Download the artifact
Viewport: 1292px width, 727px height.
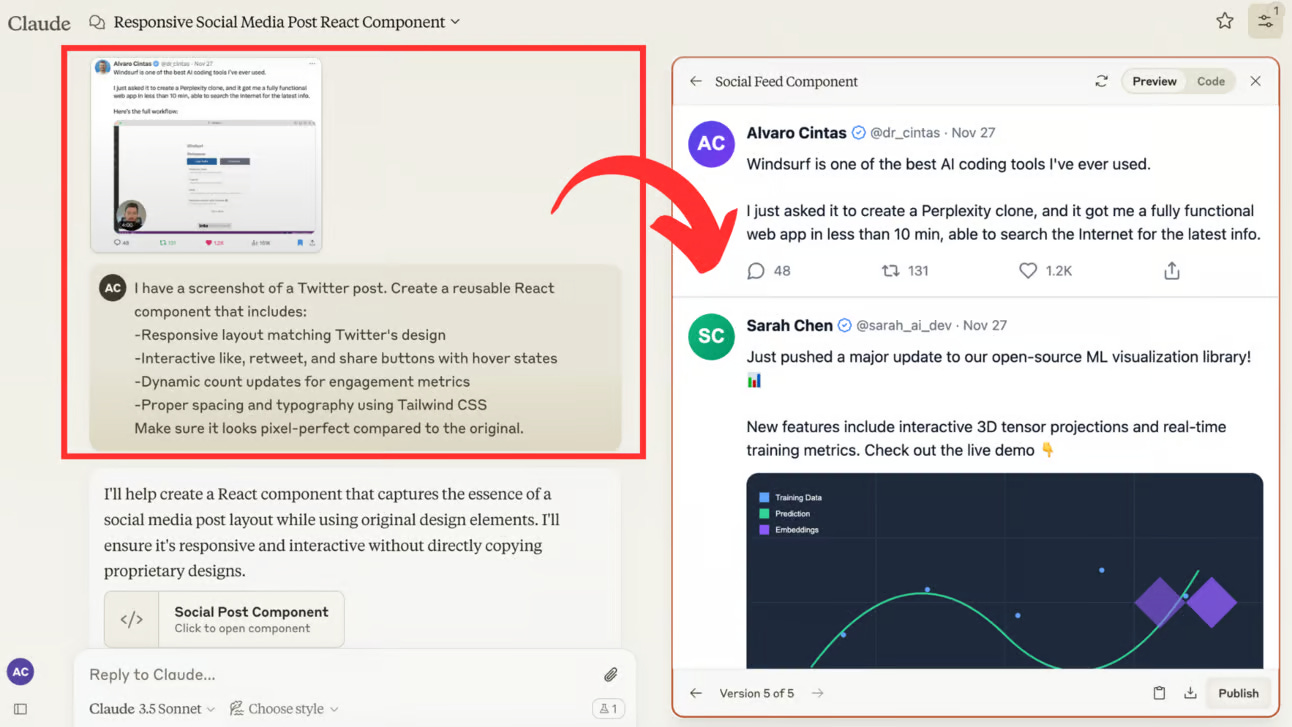[1190, 693]
